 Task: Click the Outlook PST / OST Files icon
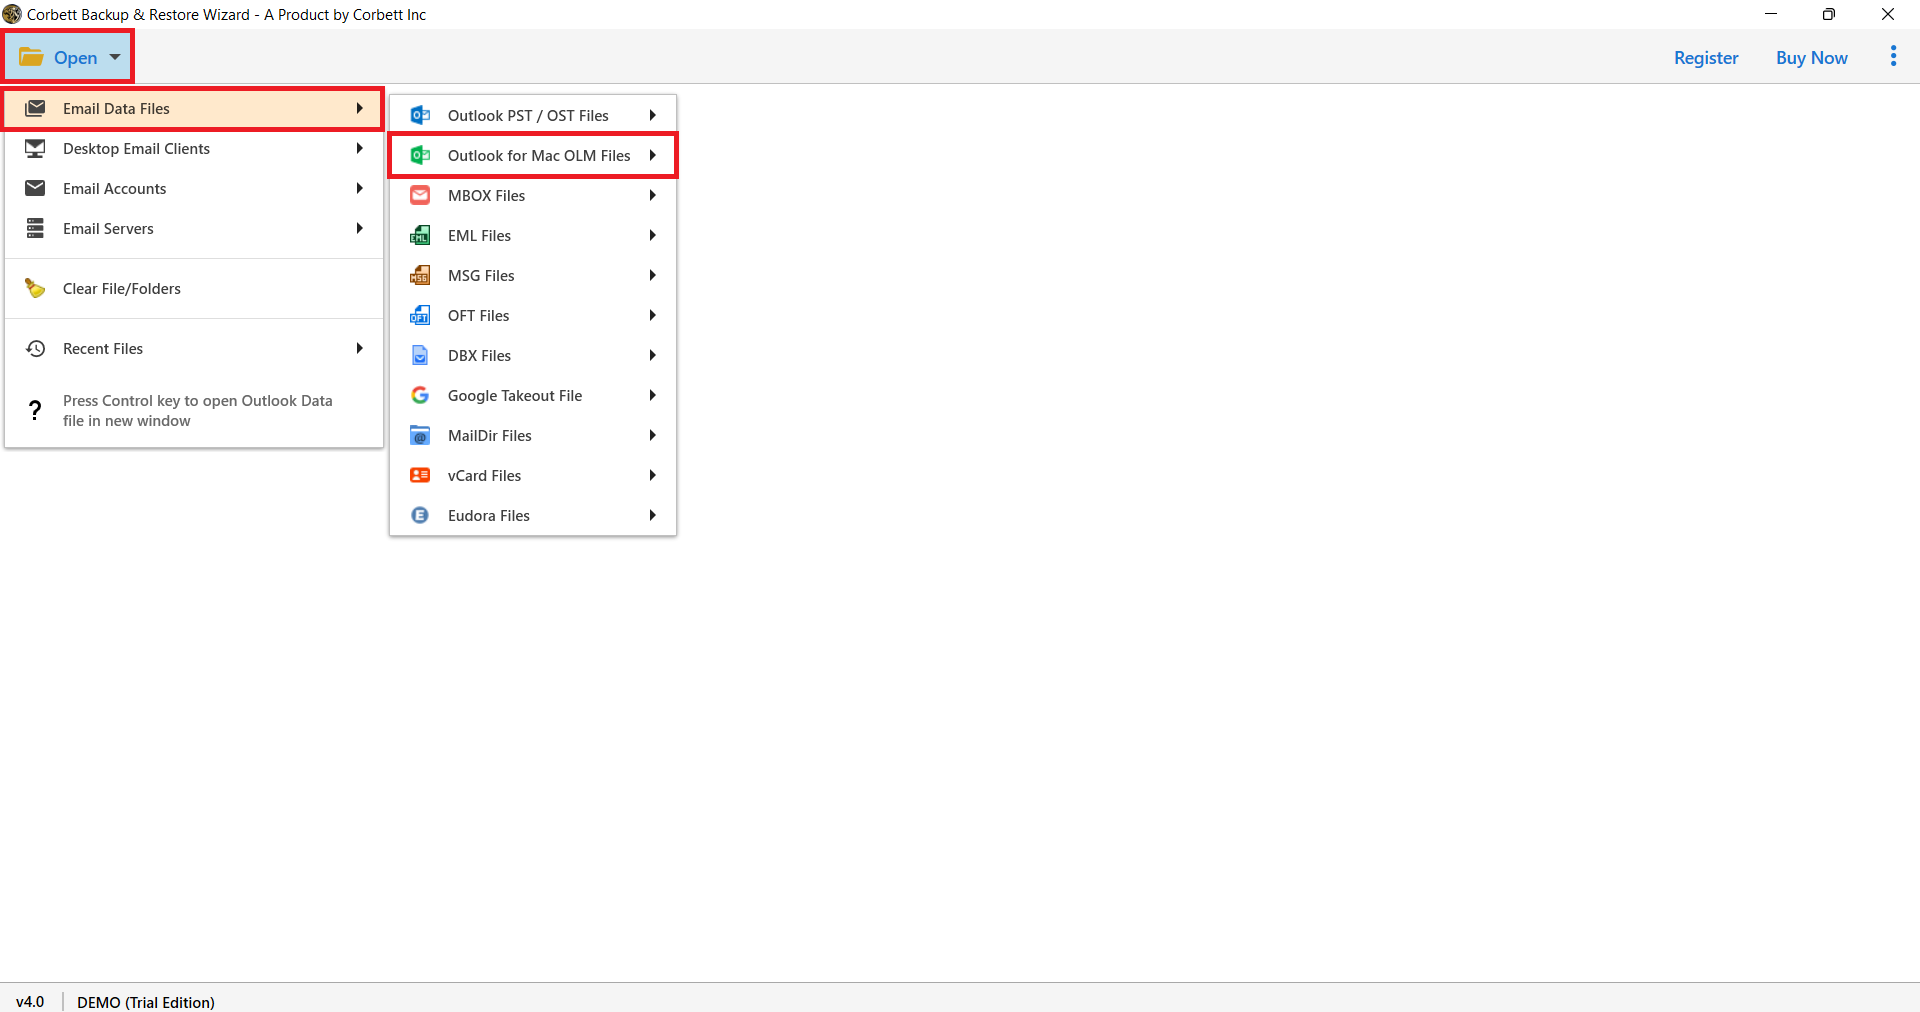[x=420, y=115]
